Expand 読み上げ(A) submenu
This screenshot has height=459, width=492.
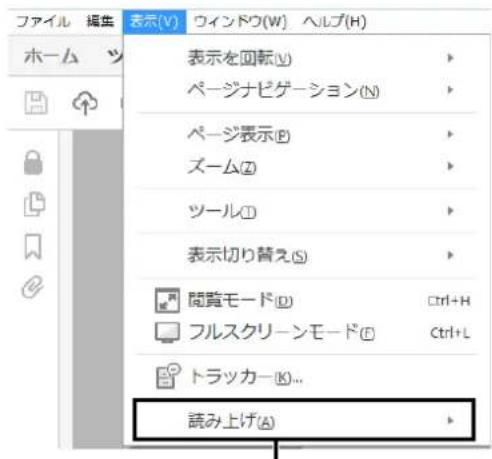click(x=304, y=420)
